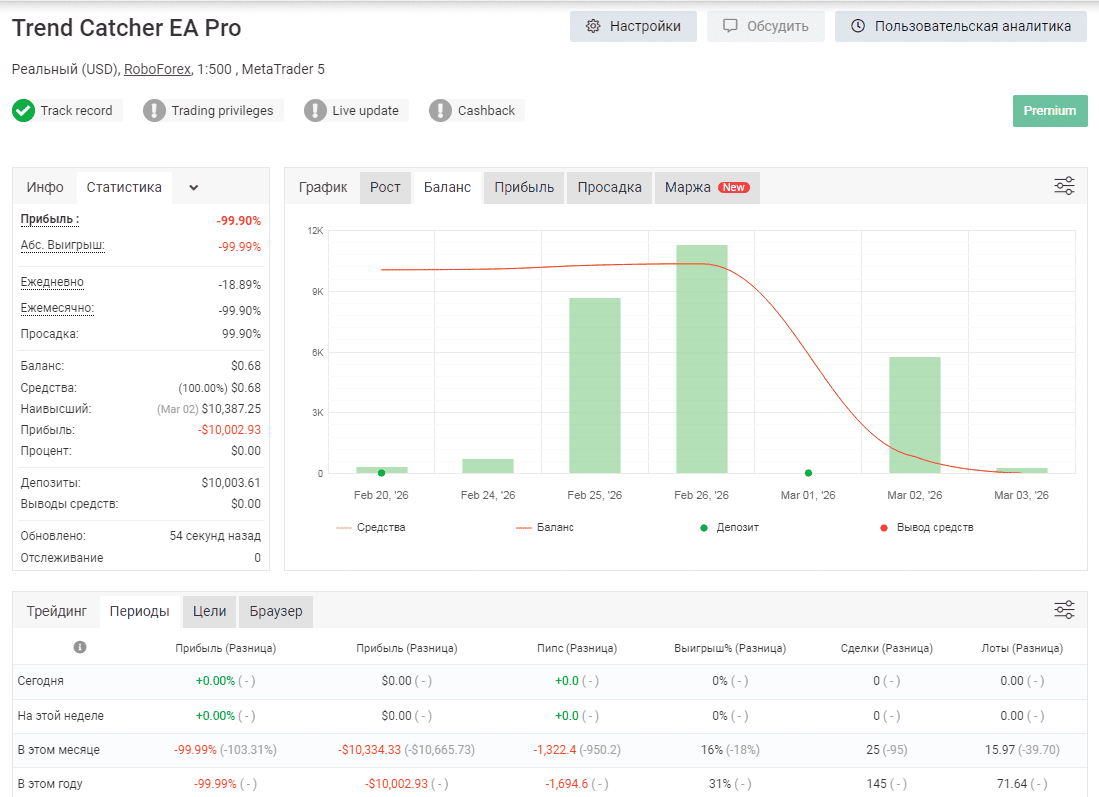
Task: Click the info icon in periods table
Action: (x=80, y=647)
